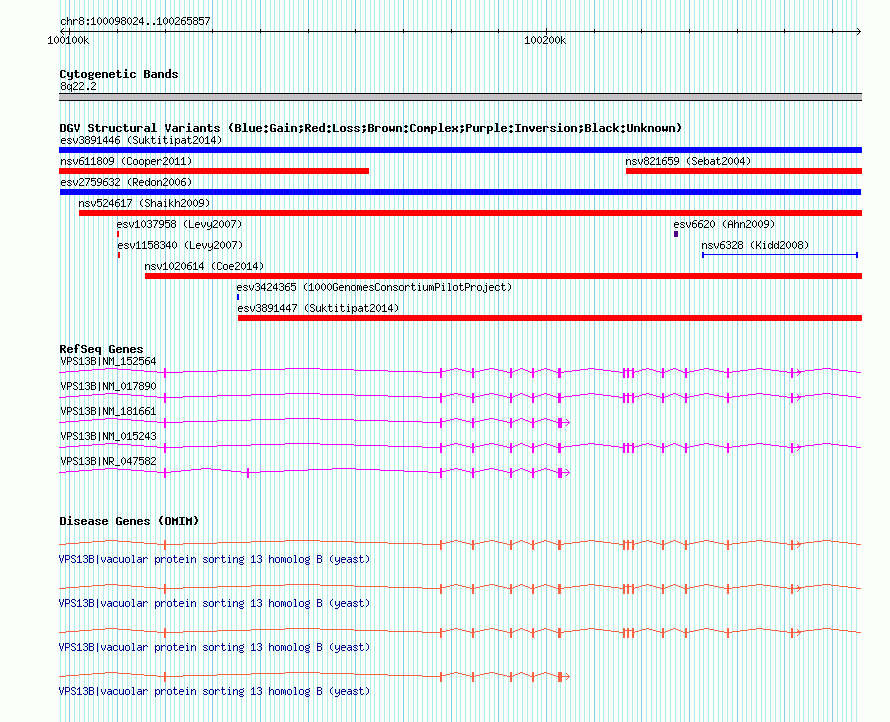Open last VPS13B vacuolar protein sorting link
Screen dimensions: 890x722
(215, 691)
